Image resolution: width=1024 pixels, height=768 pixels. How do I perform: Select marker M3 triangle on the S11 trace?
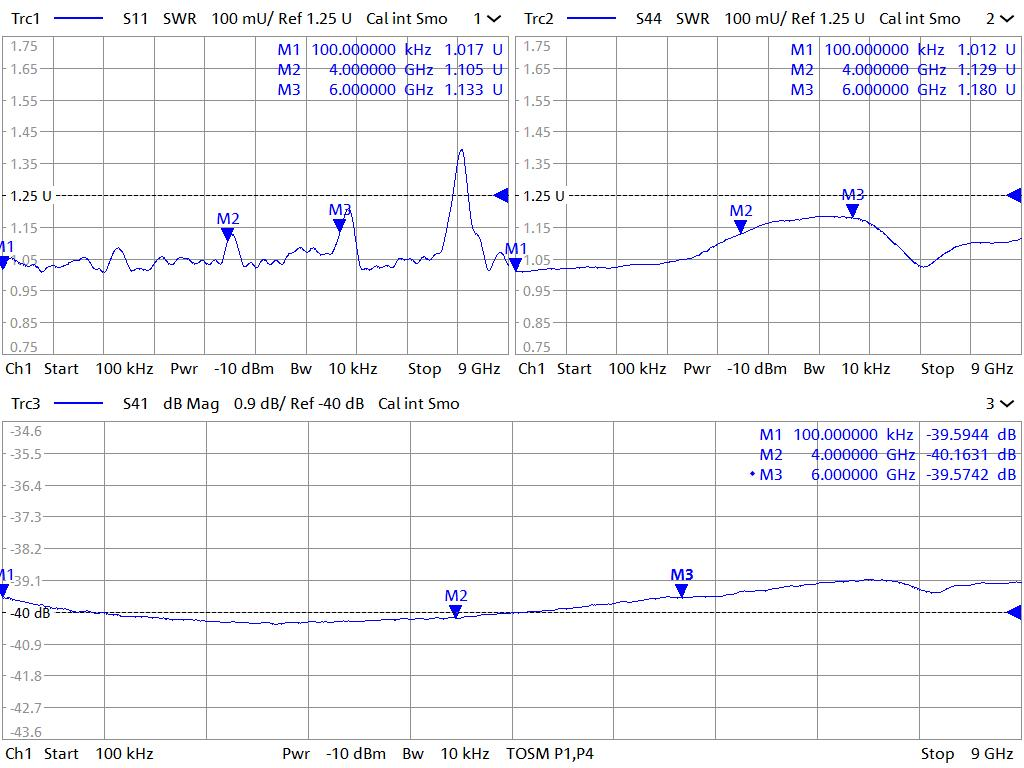click(x=340, y=225)
